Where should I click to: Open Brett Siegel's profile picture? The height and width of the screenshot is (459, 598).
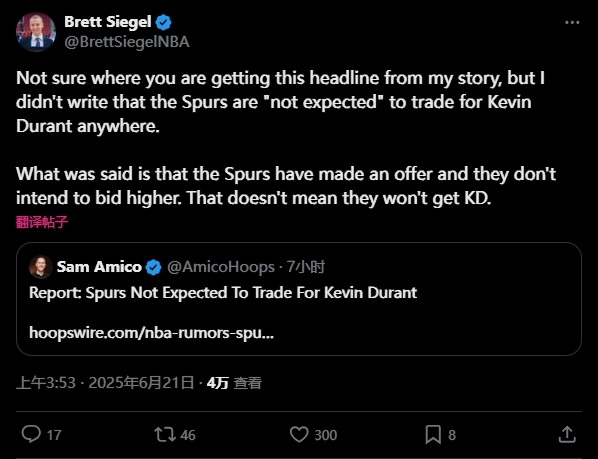(36, 32)
